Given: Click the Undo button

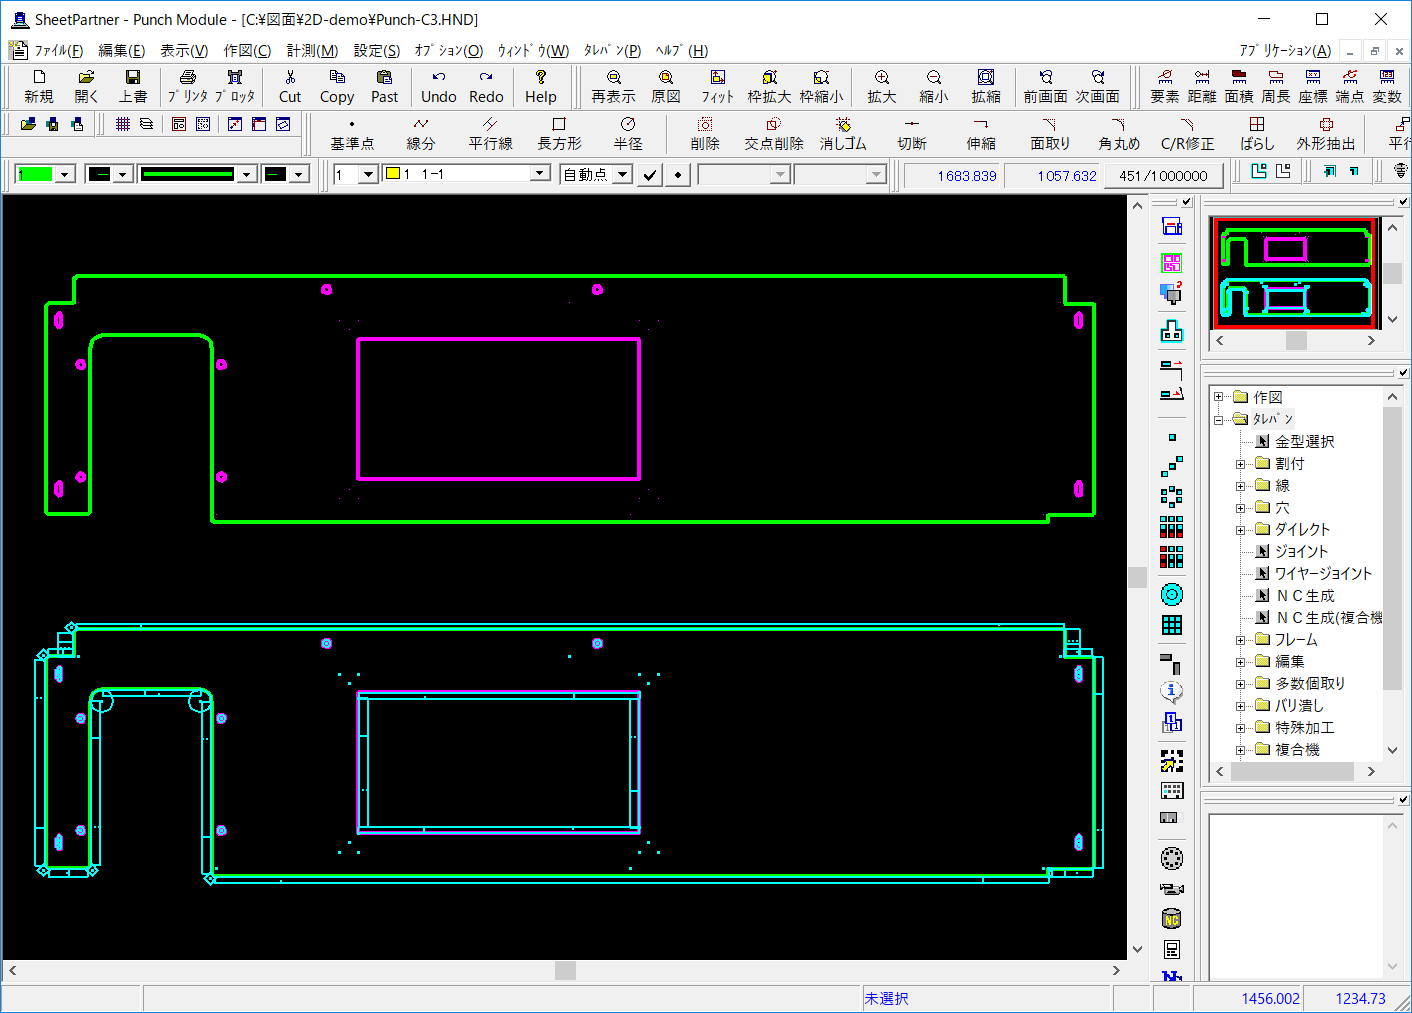Looking at the screenshot, I should (438, 87).
